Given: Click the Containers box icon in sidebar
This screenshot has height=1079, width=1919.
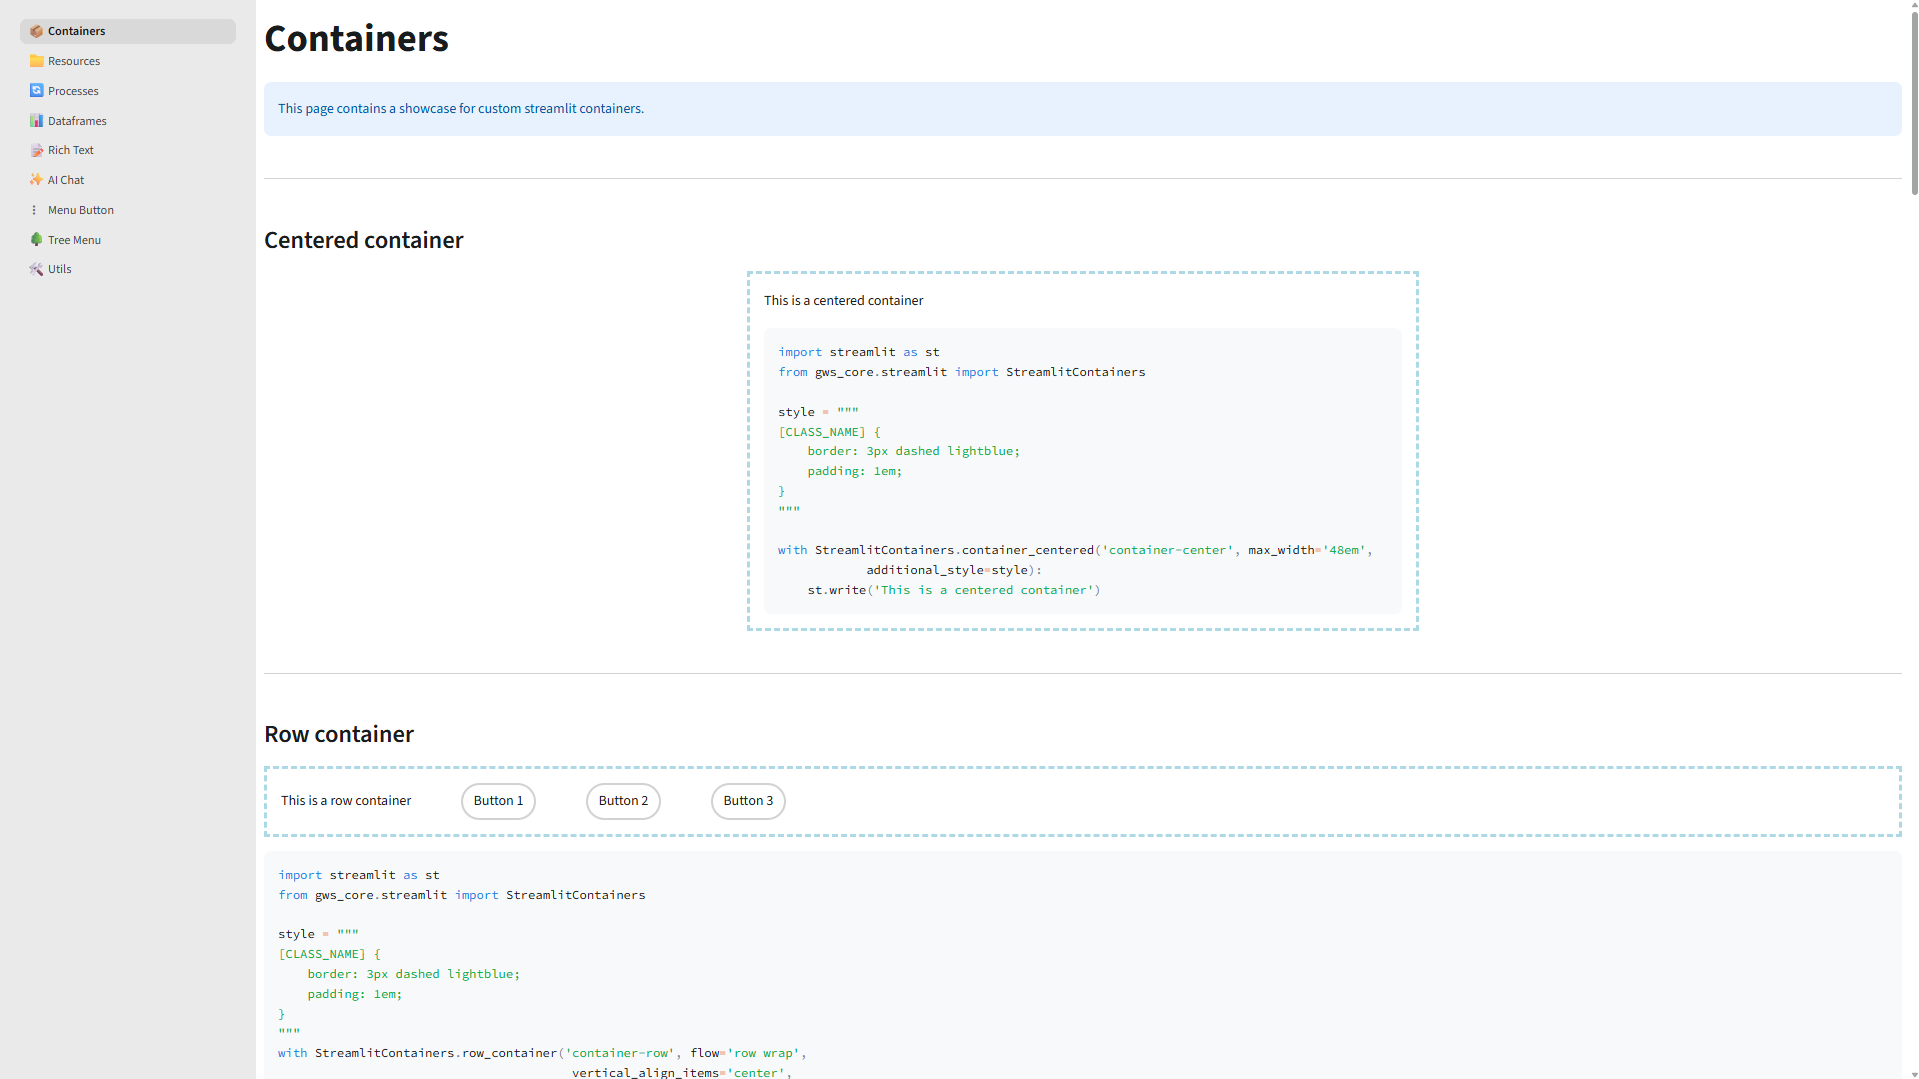Looking at the screenshot, I should pyautogui.click(x=37, y=31).
